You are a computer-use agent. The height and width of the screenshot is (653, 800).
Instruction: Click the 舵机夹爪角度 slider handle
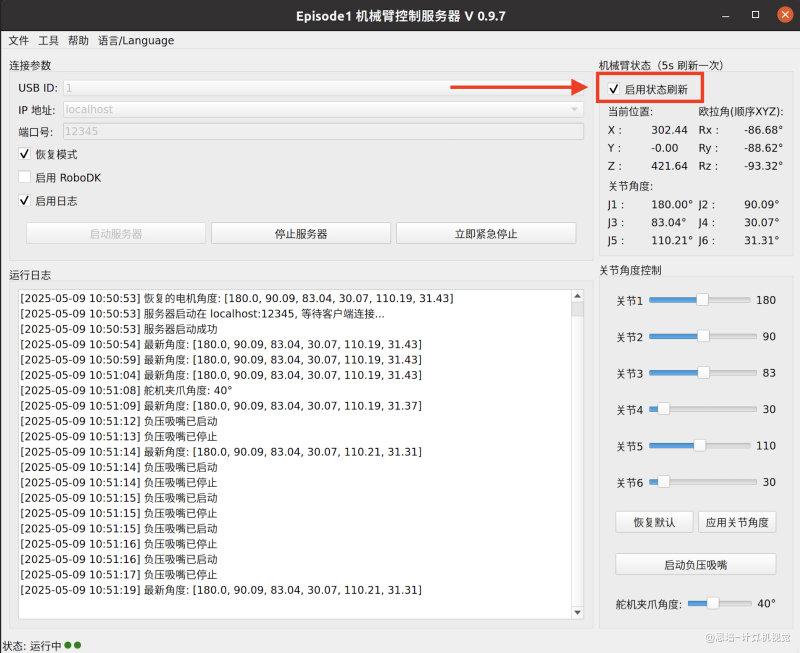tap(713, 603)
